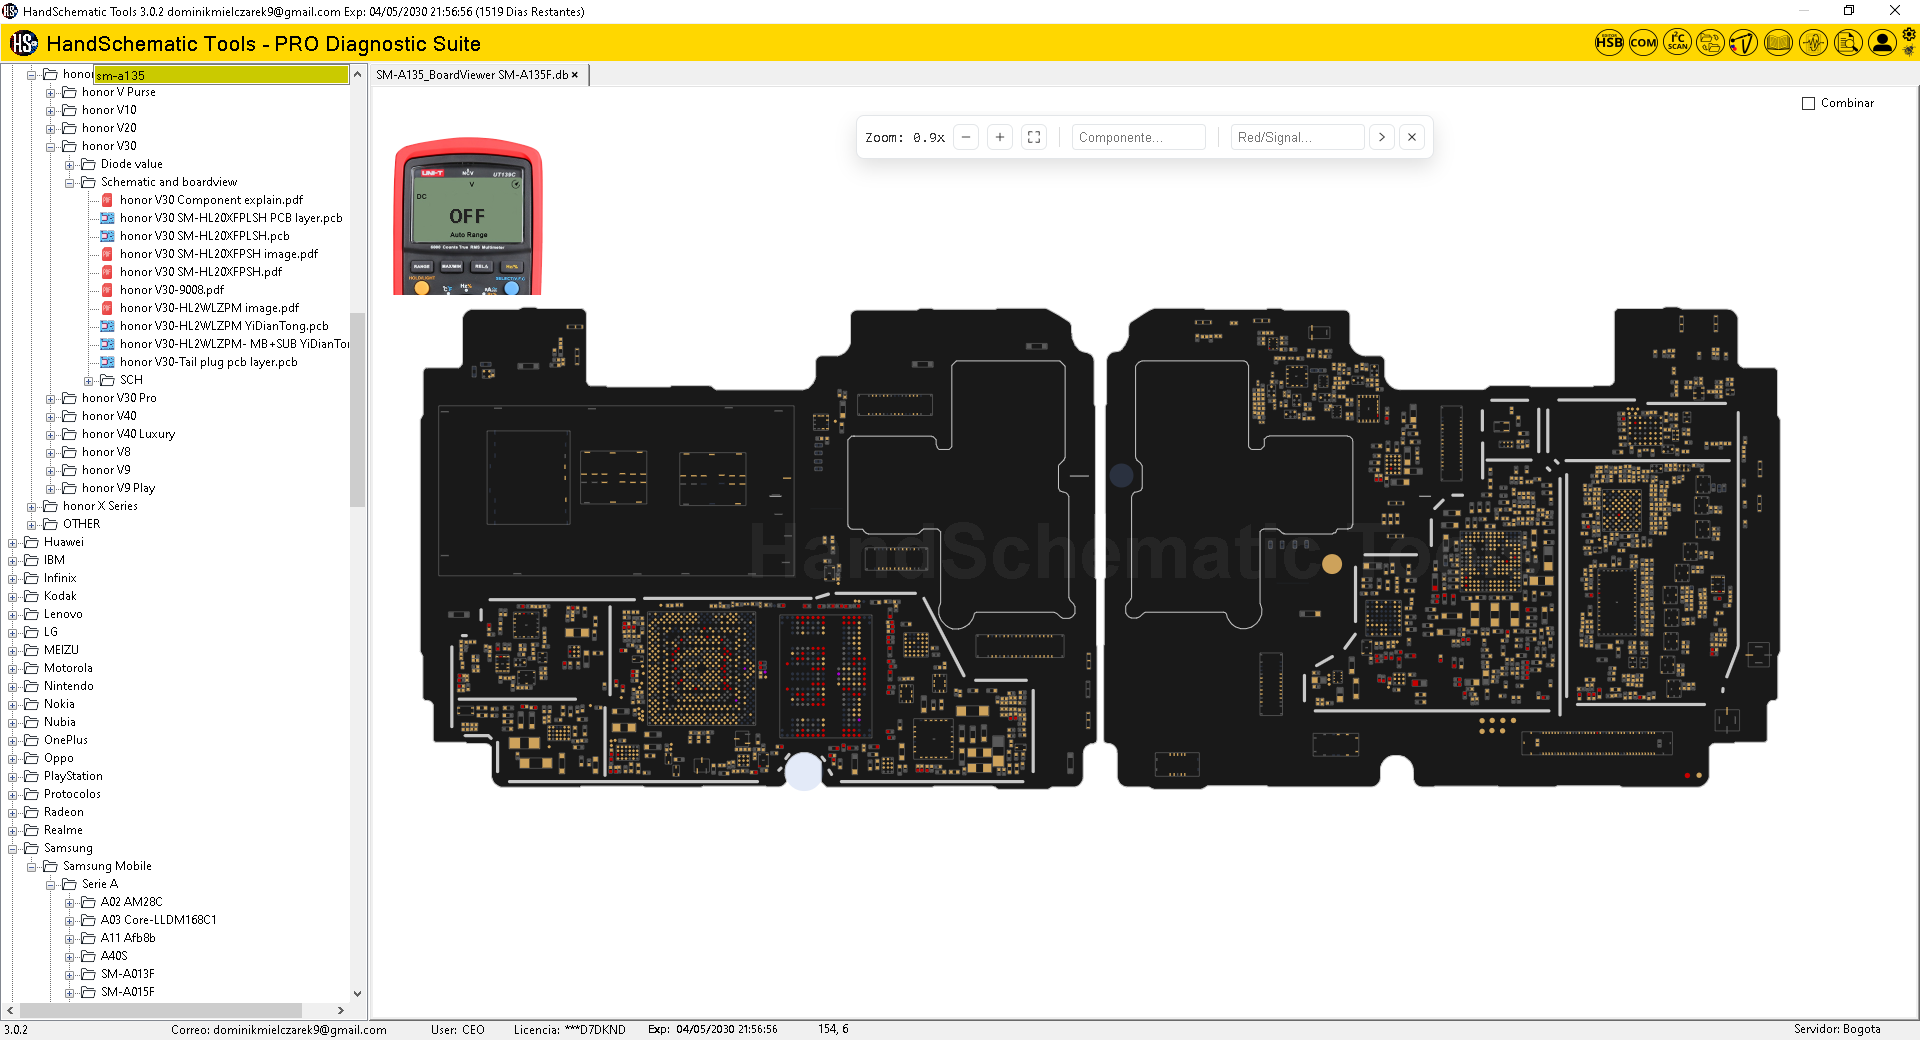This screenshot has height=1040, width=1920.
Task: Click the bug report icon
Action: pyautogui.click(x=1909, y=50)
